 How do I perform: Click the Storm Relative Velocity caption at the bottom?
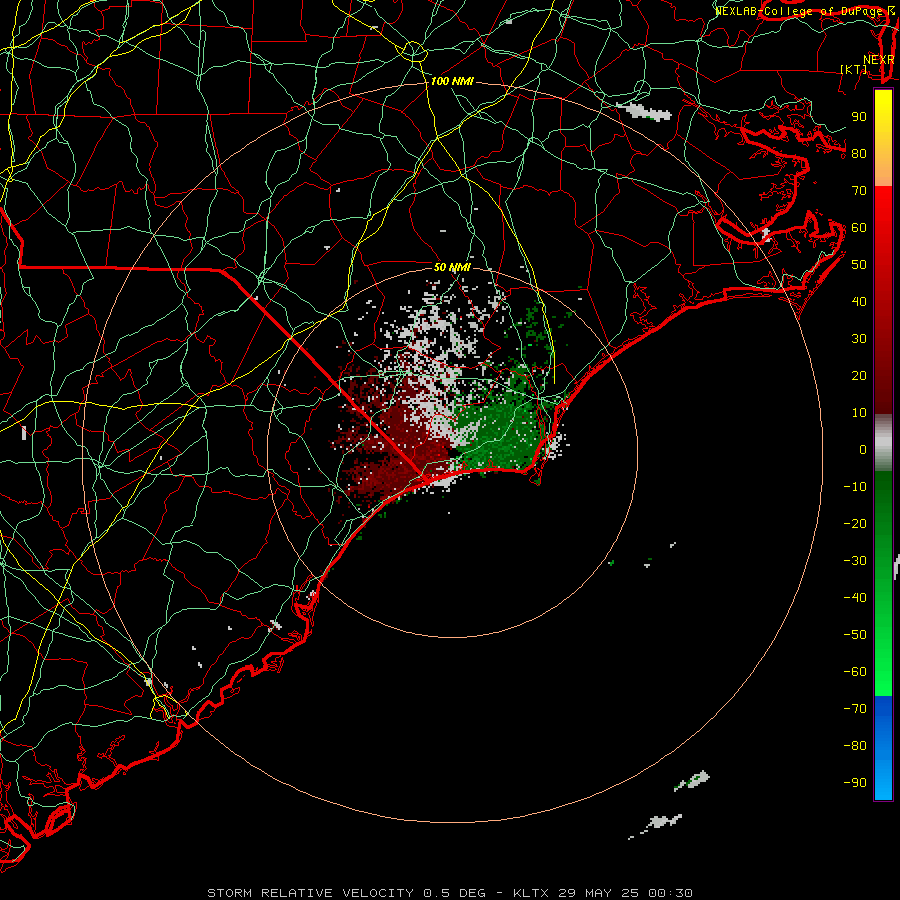click(x=449, y=893)
